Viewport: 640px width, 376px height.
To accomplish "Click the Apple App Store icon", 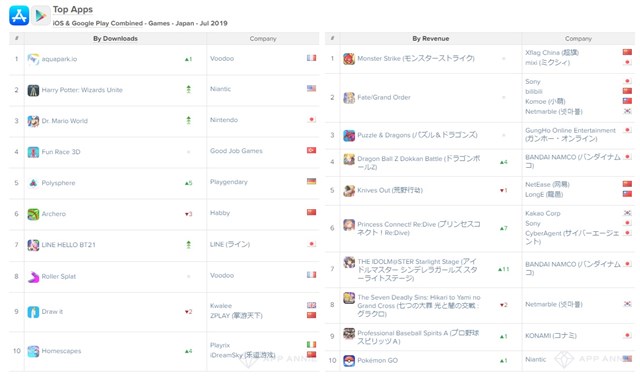I will tap(19, 16).
